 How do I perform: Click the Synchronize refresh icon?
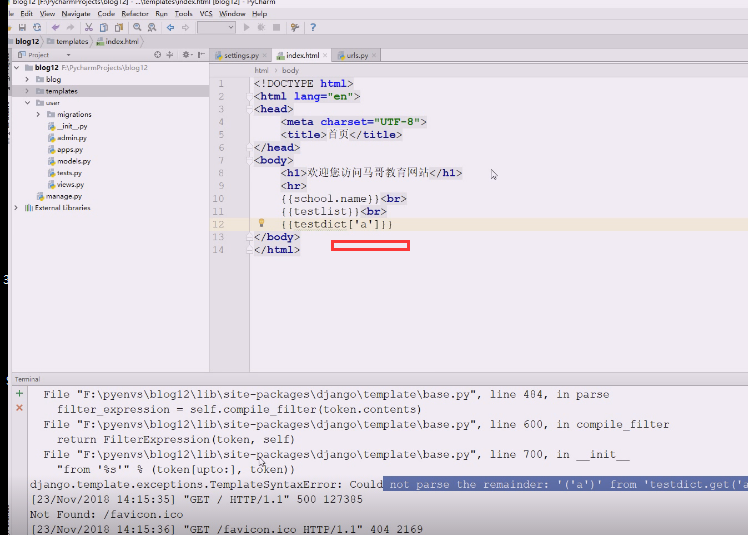37,28
